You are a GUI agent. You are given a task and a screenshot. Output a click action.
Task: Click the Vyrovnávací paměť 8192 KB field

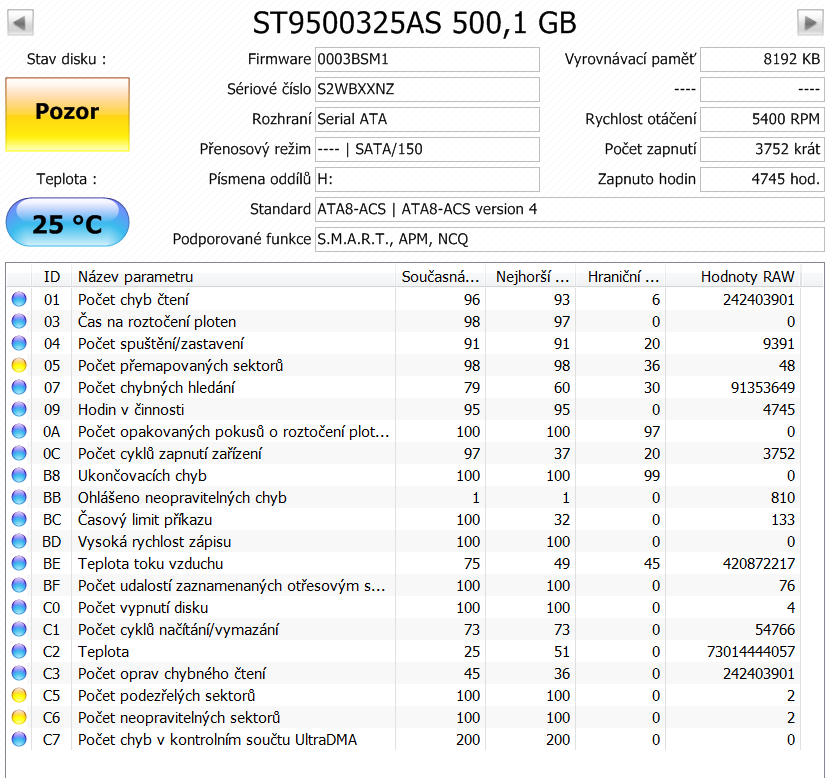pos(762,59)
